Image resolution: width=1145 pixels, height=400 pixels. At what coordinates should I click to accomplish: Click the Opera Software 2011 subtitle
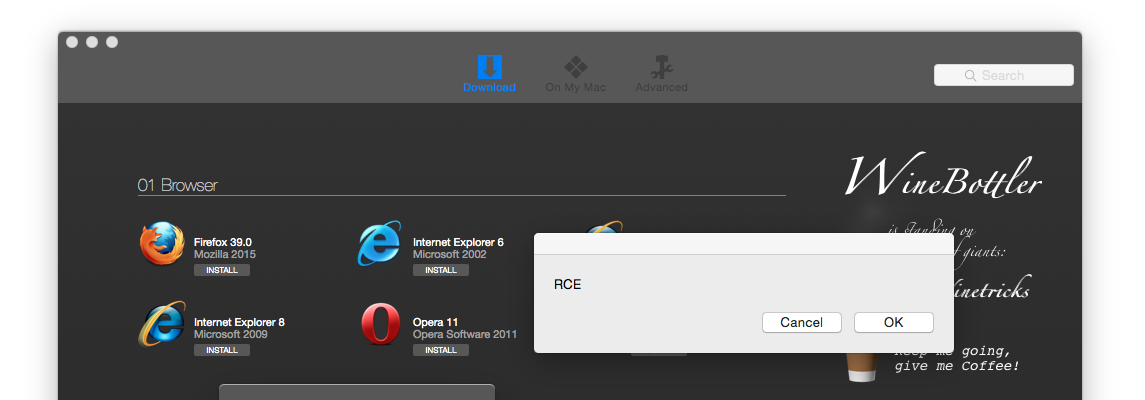pyautogui.click(x=464, y=334)
